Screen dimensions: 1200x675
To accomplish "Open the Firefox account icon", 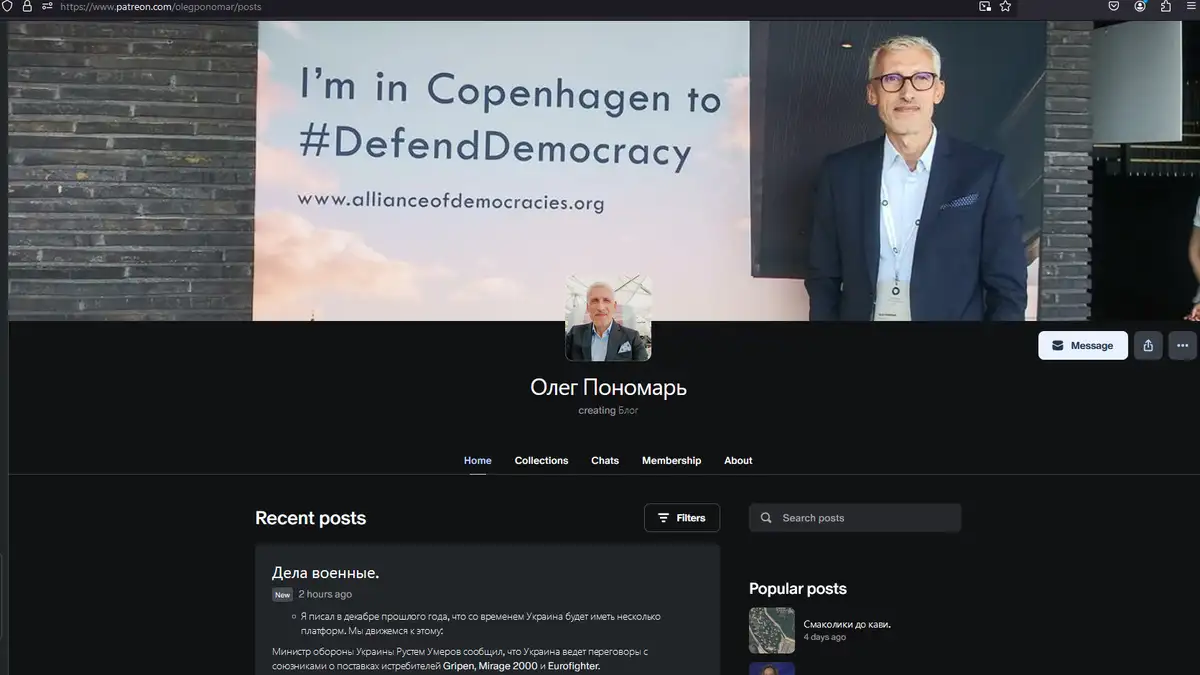I will (x=1140, y=6).
